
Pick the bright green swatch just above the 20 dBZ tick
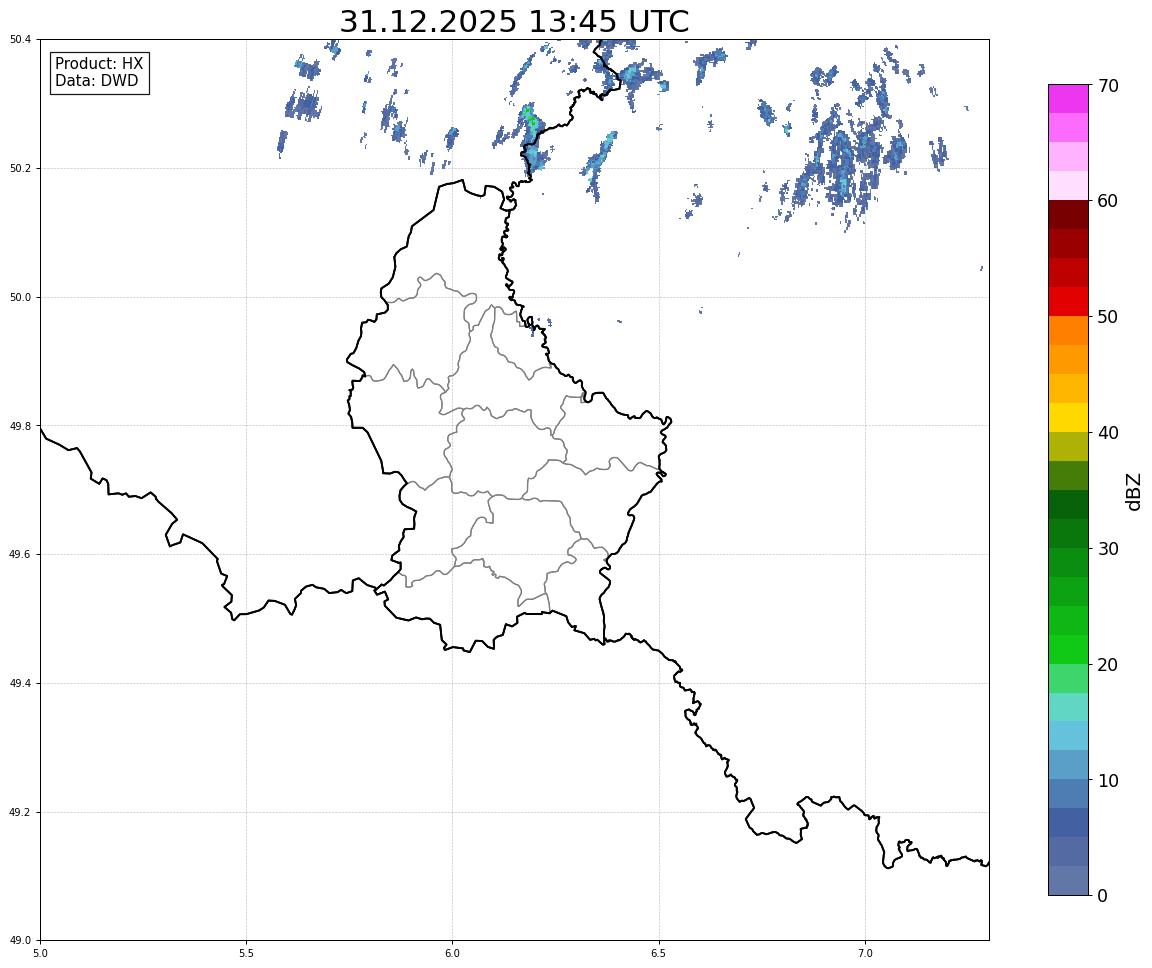[1068, 649]
